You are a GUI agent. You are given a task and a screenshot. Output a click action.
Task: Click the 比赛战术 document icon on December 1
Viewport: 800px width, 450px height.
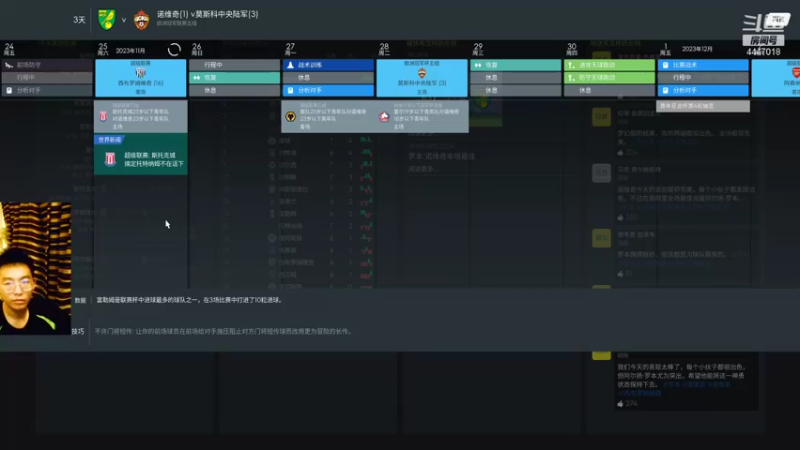point(665,65)
